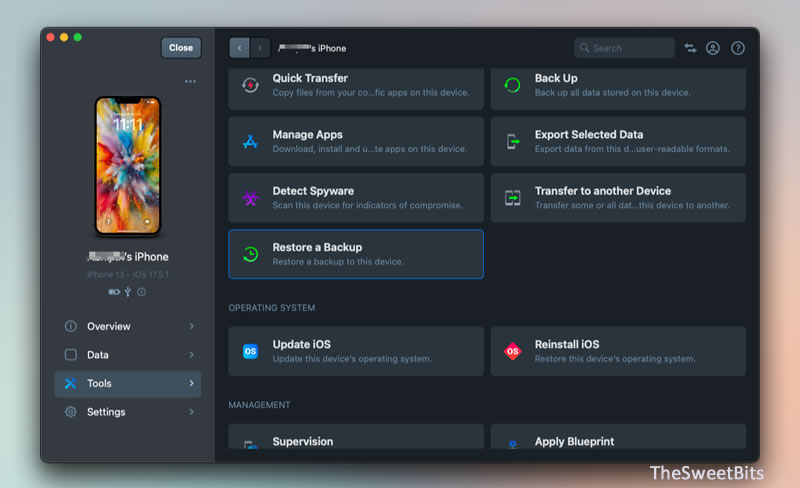Click the Tools wrench icon in sidebar

(x=71, y=383)
